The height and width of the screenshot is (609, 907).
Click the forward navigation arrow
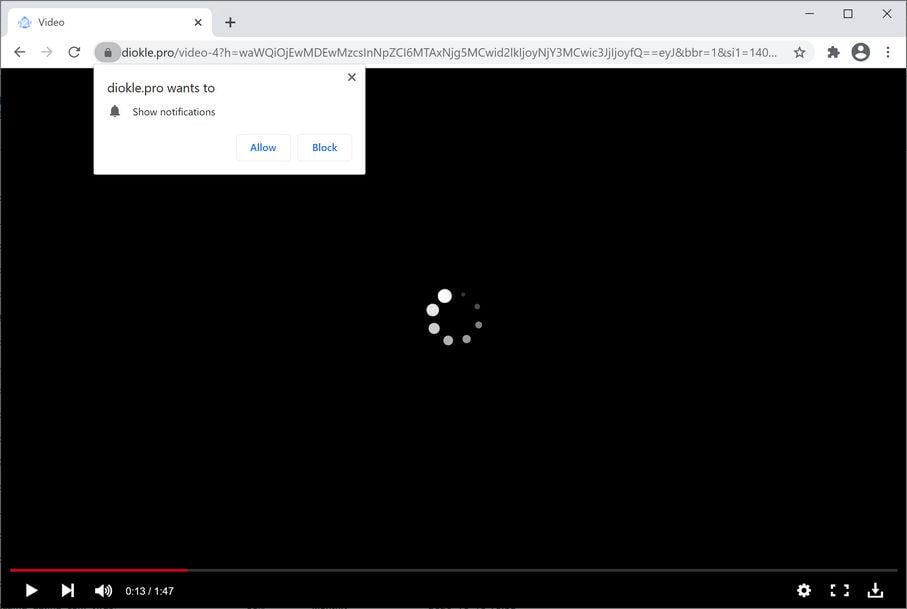coord(46,51)
